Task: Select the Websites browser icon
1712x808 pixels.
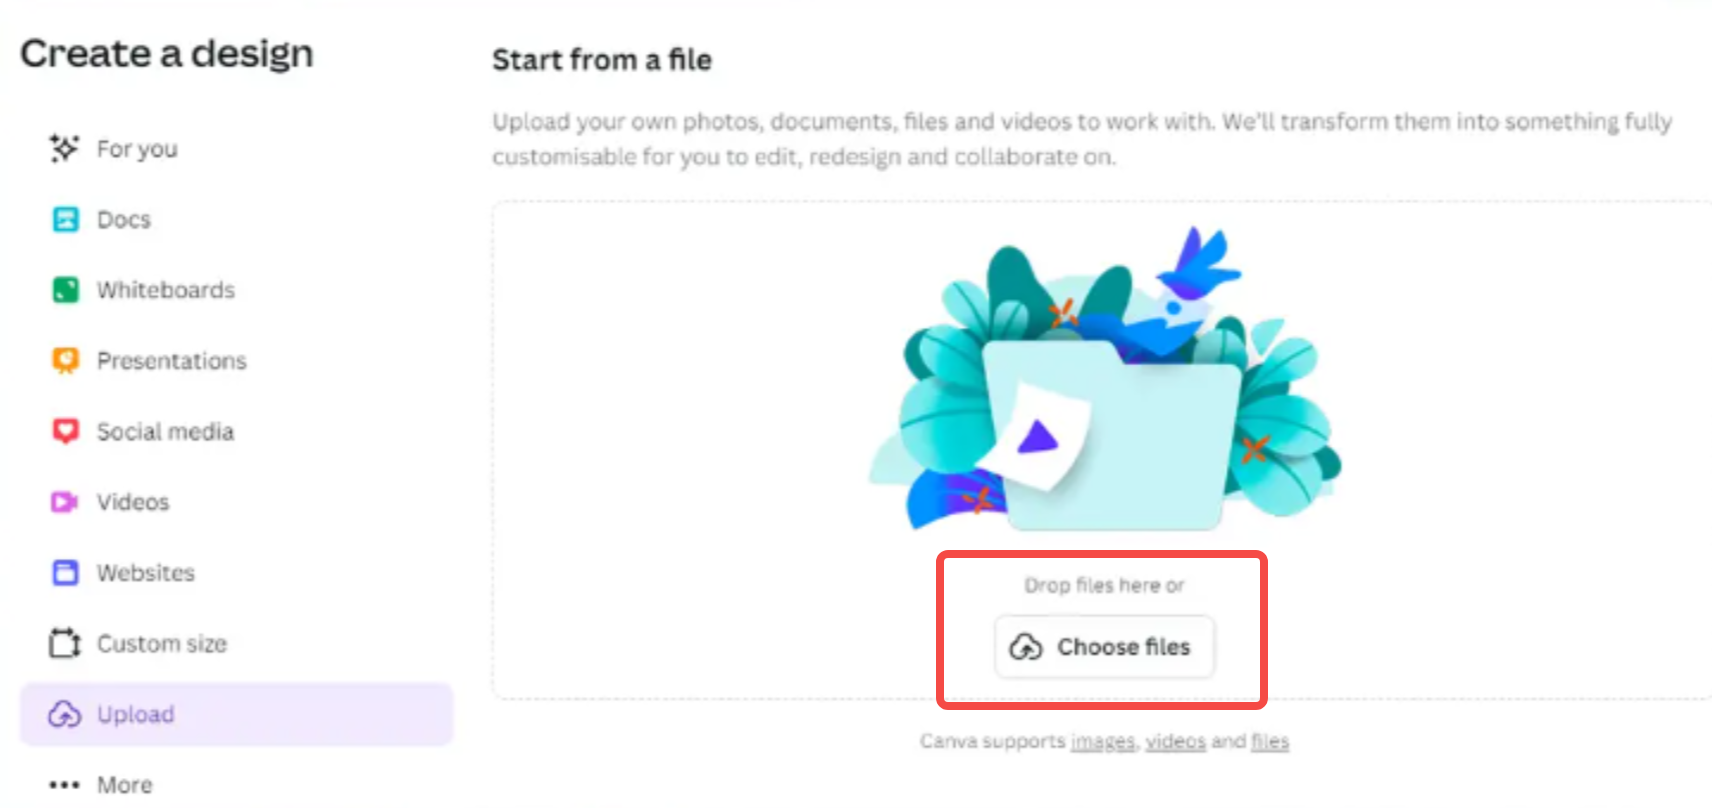Action: [x=64, y=572]
